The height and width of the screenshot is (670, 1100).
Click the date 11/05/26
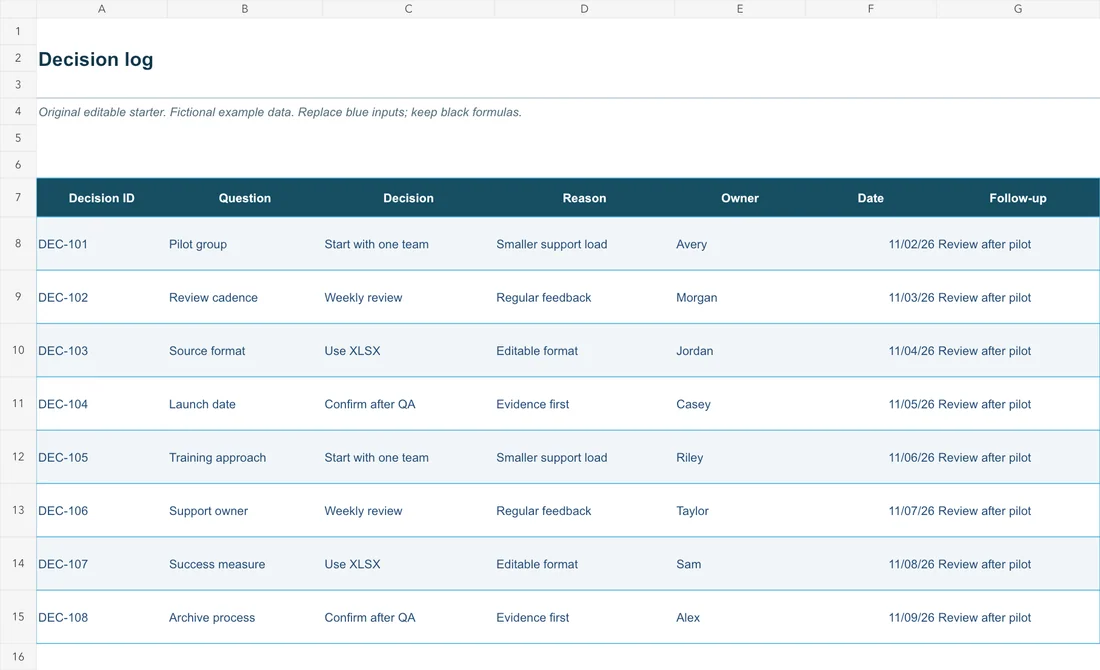point(911,404)
